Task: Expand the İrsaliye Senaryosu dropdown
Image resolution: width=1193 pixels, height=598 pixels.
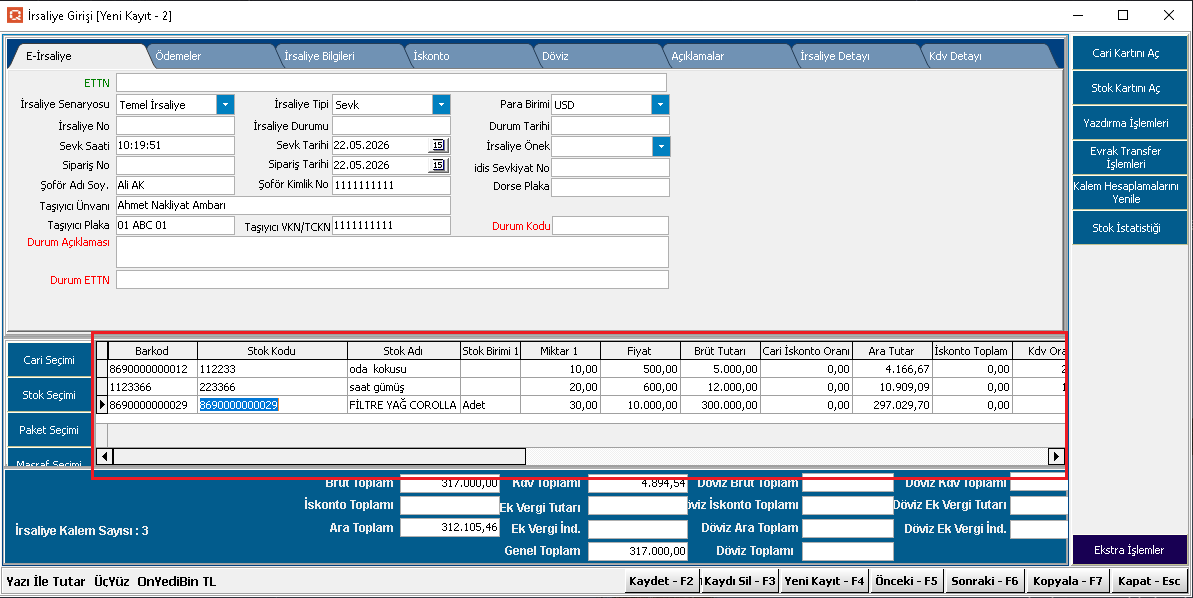Action: (x=225, y=104)
